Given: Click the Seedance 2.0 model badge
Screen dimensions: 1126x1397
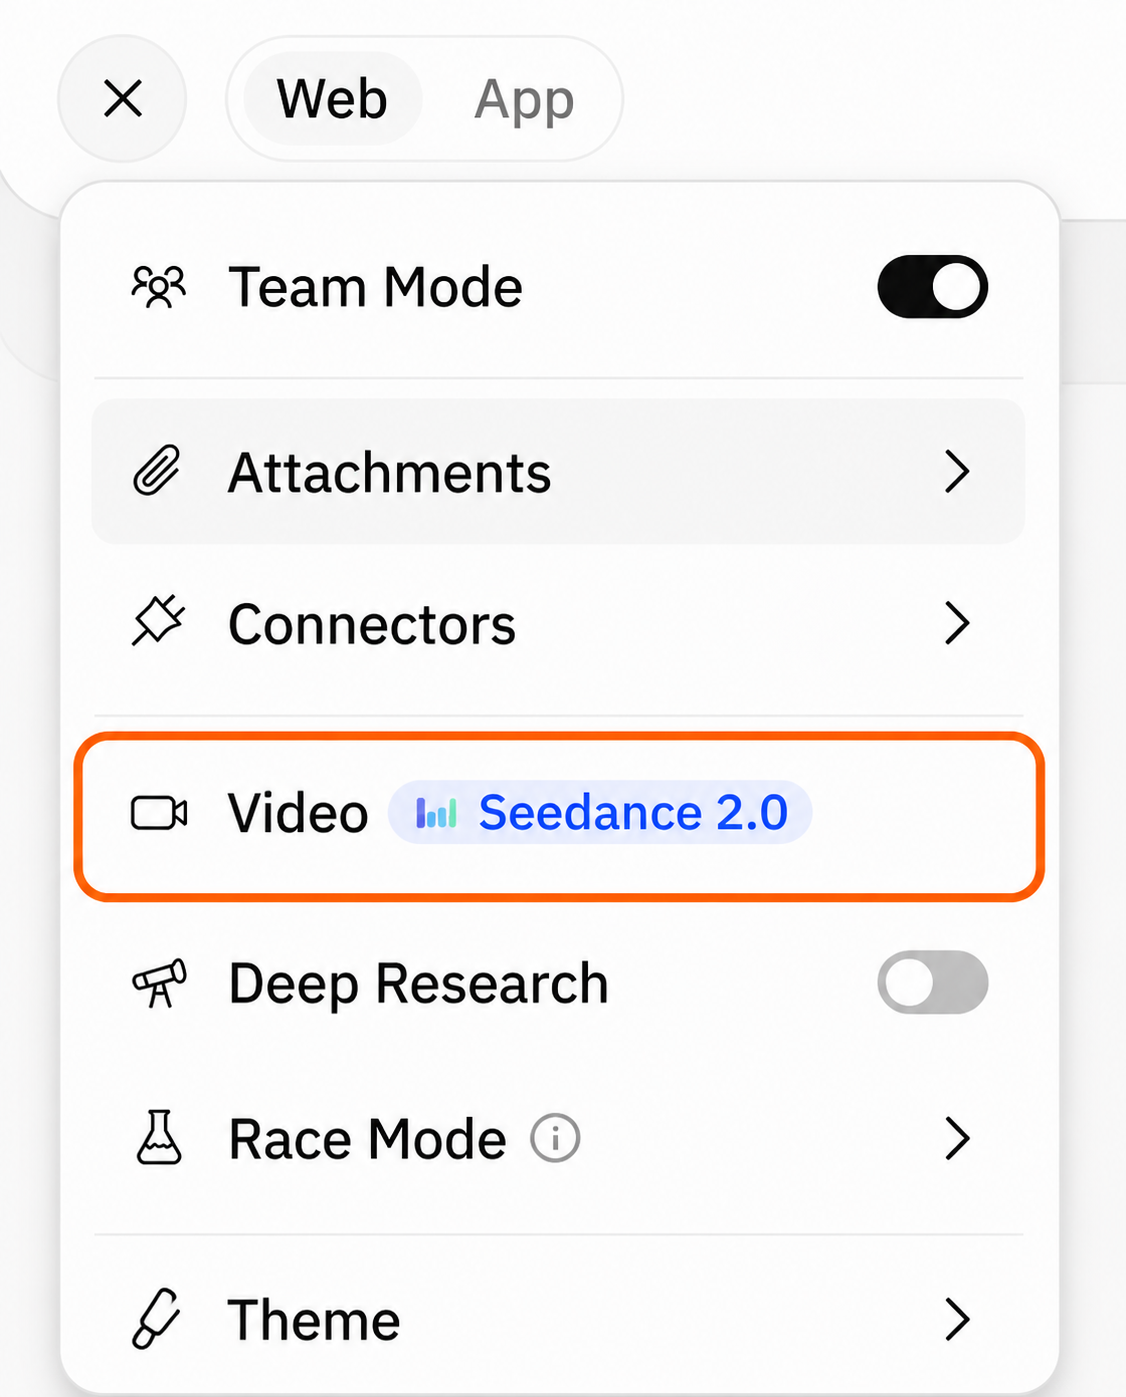Looking at the screenshot, I should click(x=600, y=812).
